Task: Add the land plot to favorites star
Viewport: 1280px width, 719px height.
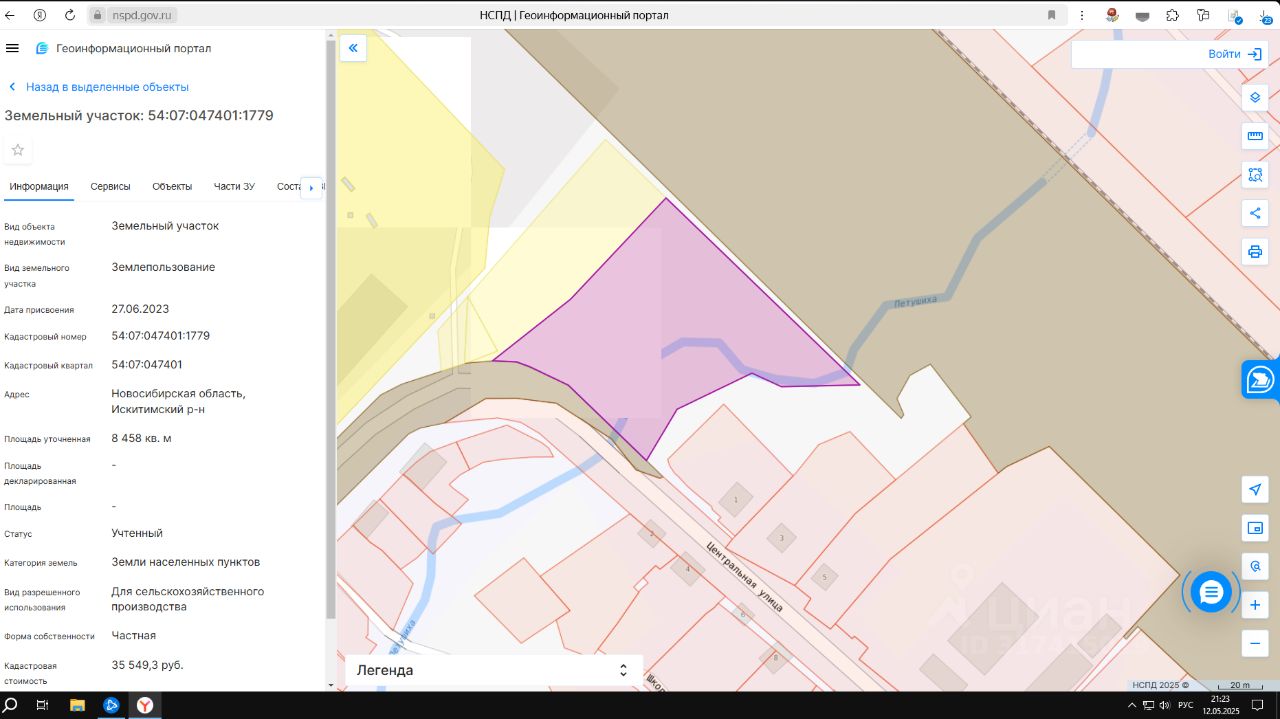Action: tap(18, 151)
